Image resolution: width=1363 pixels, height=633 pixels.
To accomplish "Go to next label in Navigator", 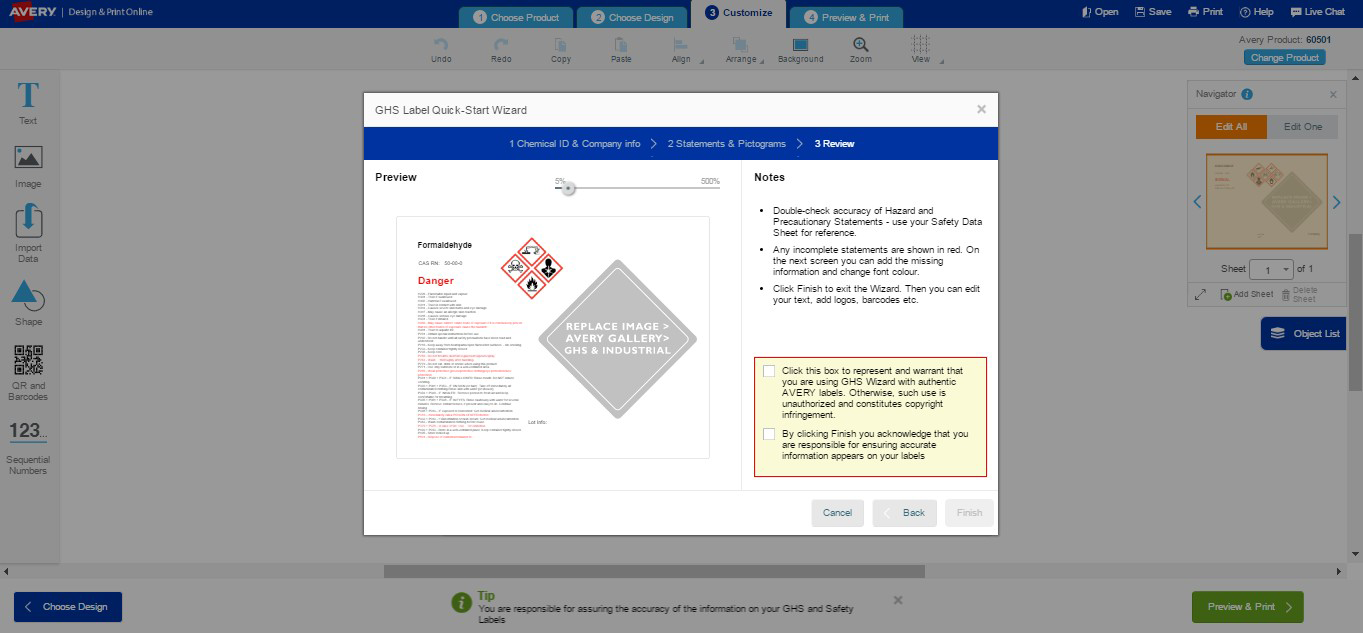I will (1336, 202).
